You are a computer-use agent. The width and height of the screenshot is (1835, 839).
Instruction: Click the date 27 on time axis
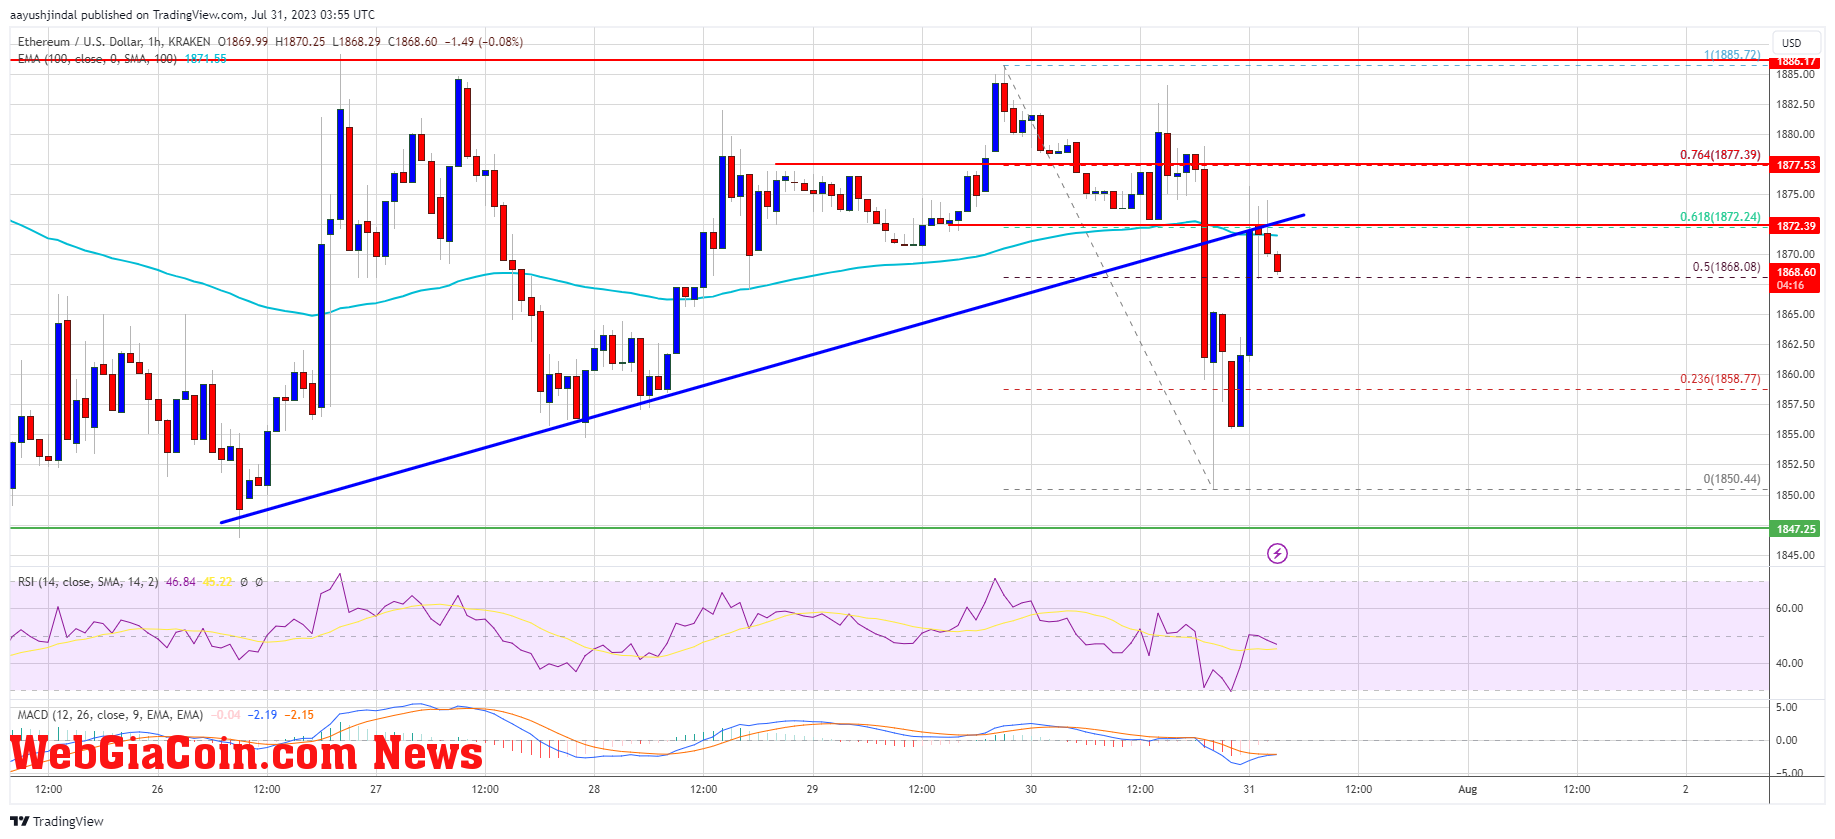pos(376,789)
